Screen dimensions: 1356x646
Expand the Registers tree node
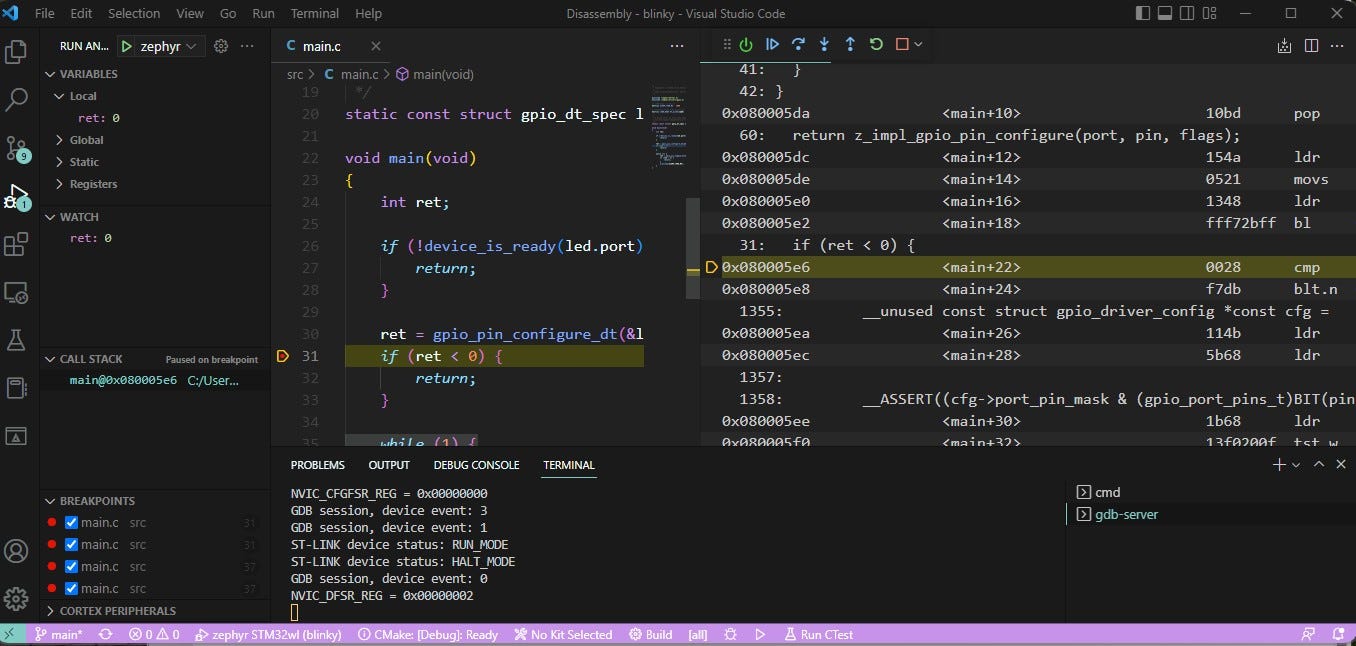point(92,184)
